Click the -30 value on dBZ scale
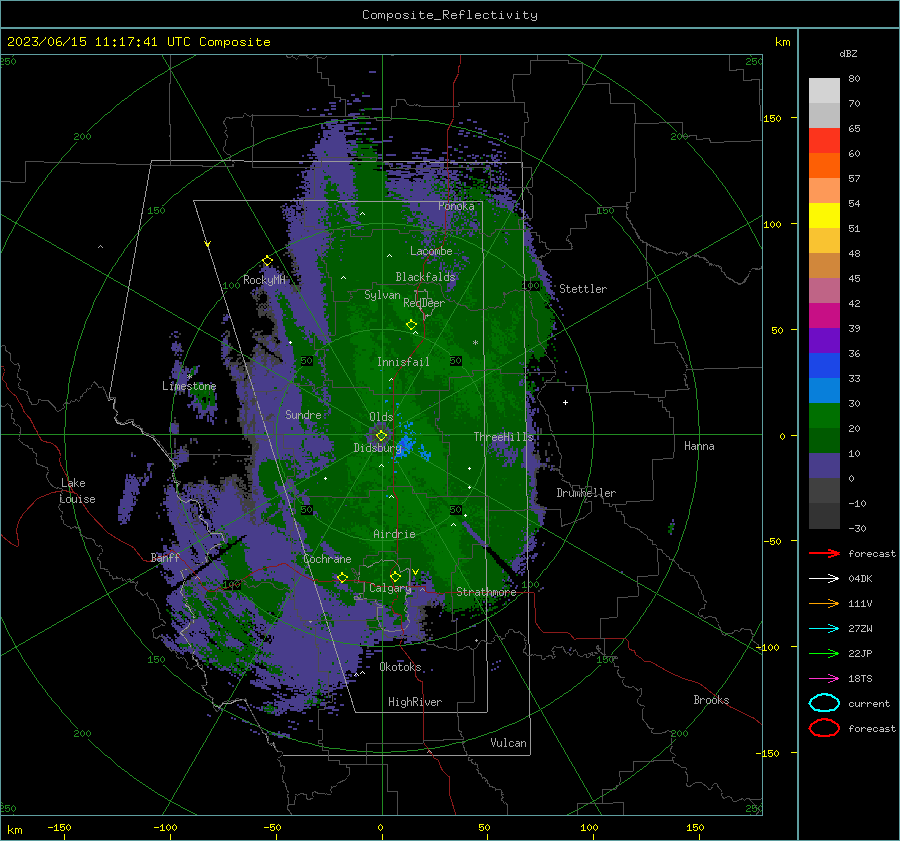 coord(857,528)
